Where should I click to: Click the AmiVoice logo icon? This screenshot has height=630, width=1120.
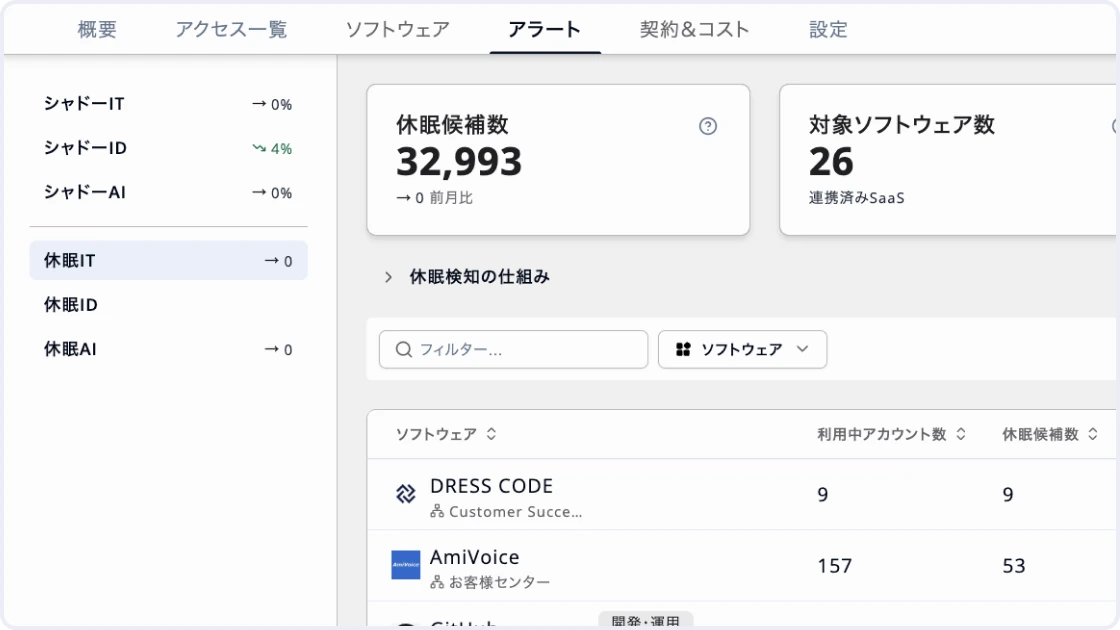[406, 565]
